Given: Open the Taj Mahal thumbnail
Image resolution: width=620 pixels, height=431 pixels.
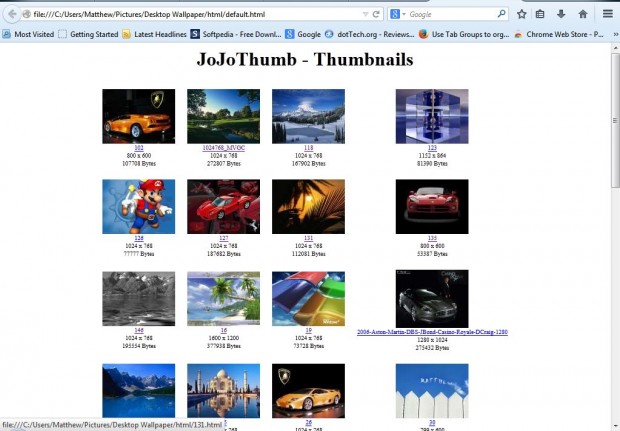Looking at the screenshot, I should (x=223, y=391).
